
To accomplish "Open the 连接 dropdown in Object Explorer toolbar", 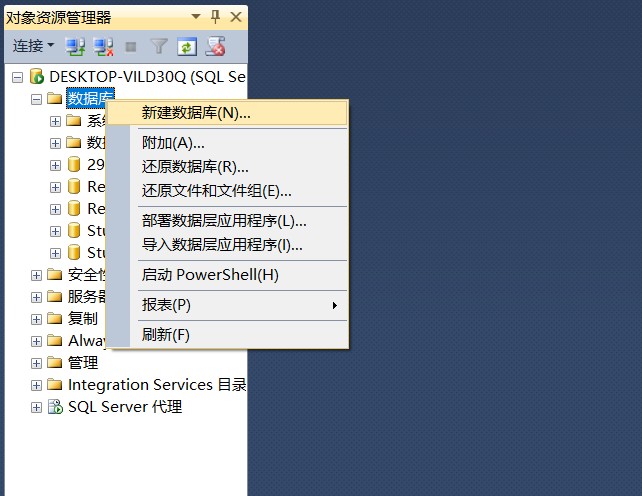I will click(33, 46).
